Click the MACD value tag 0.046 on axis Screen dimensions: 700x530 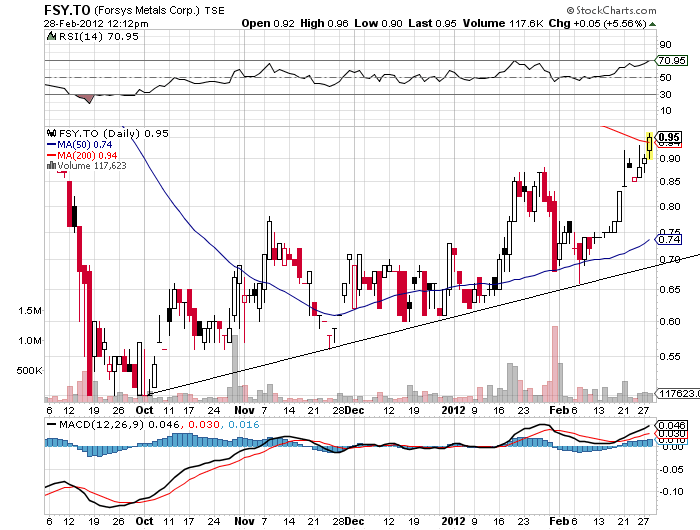[x=671, y=425]
